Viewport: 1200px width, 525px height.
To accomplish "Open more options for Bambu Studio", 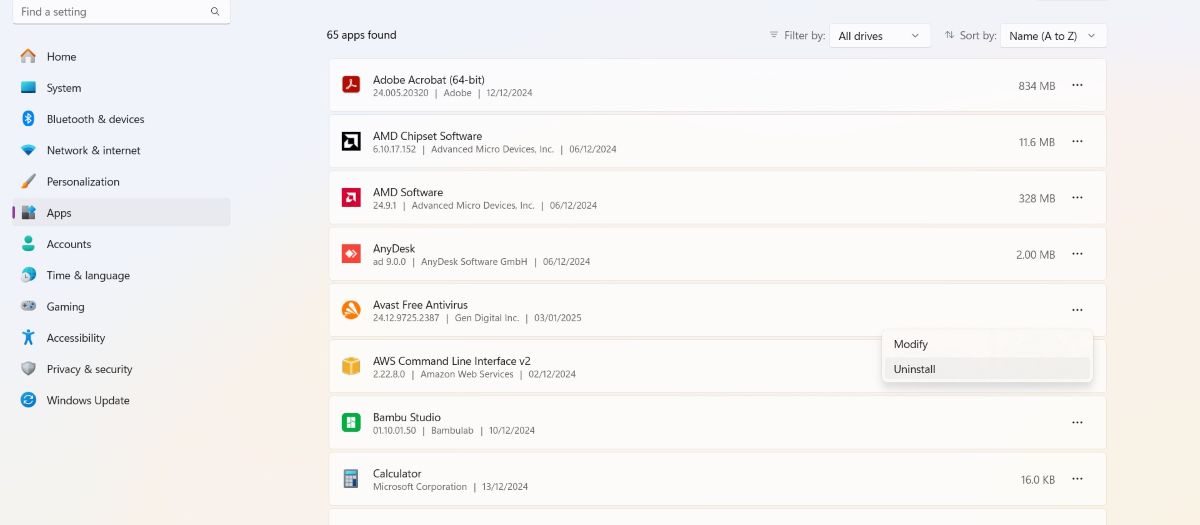I will pos(1077,423).
